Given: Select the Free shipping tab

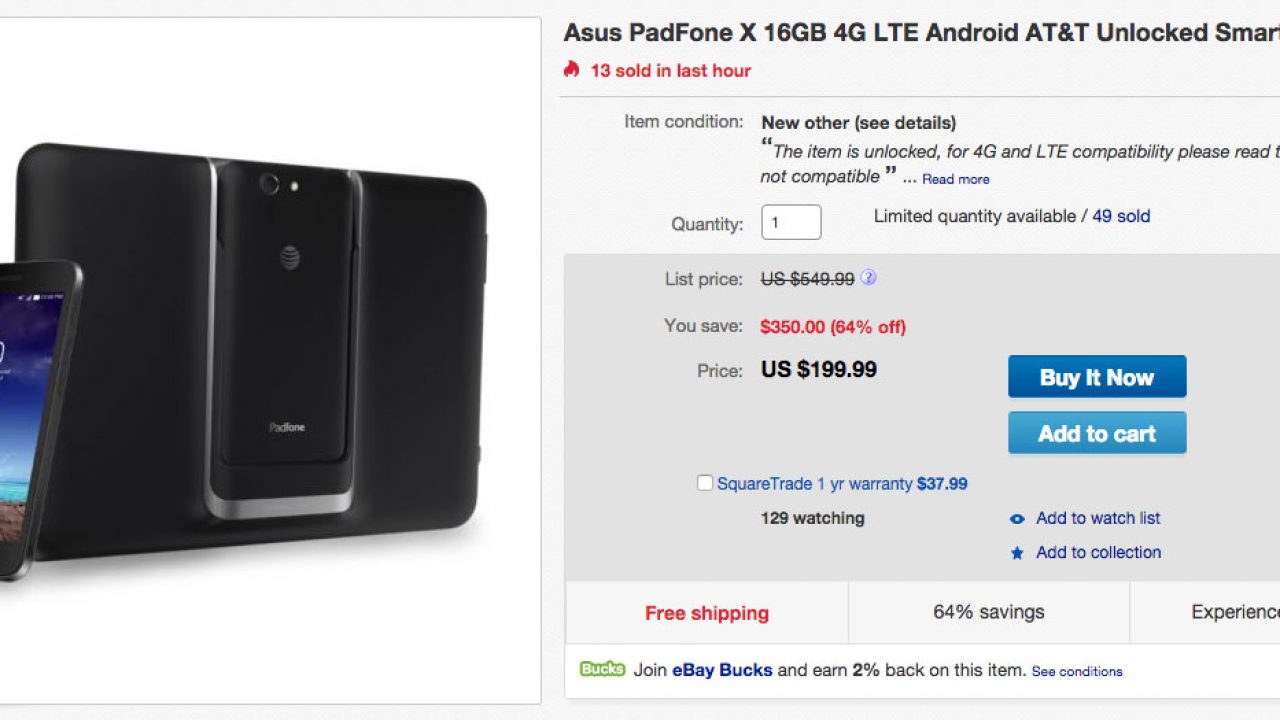Looking at the screenshot, I should (x=707, y=613).
